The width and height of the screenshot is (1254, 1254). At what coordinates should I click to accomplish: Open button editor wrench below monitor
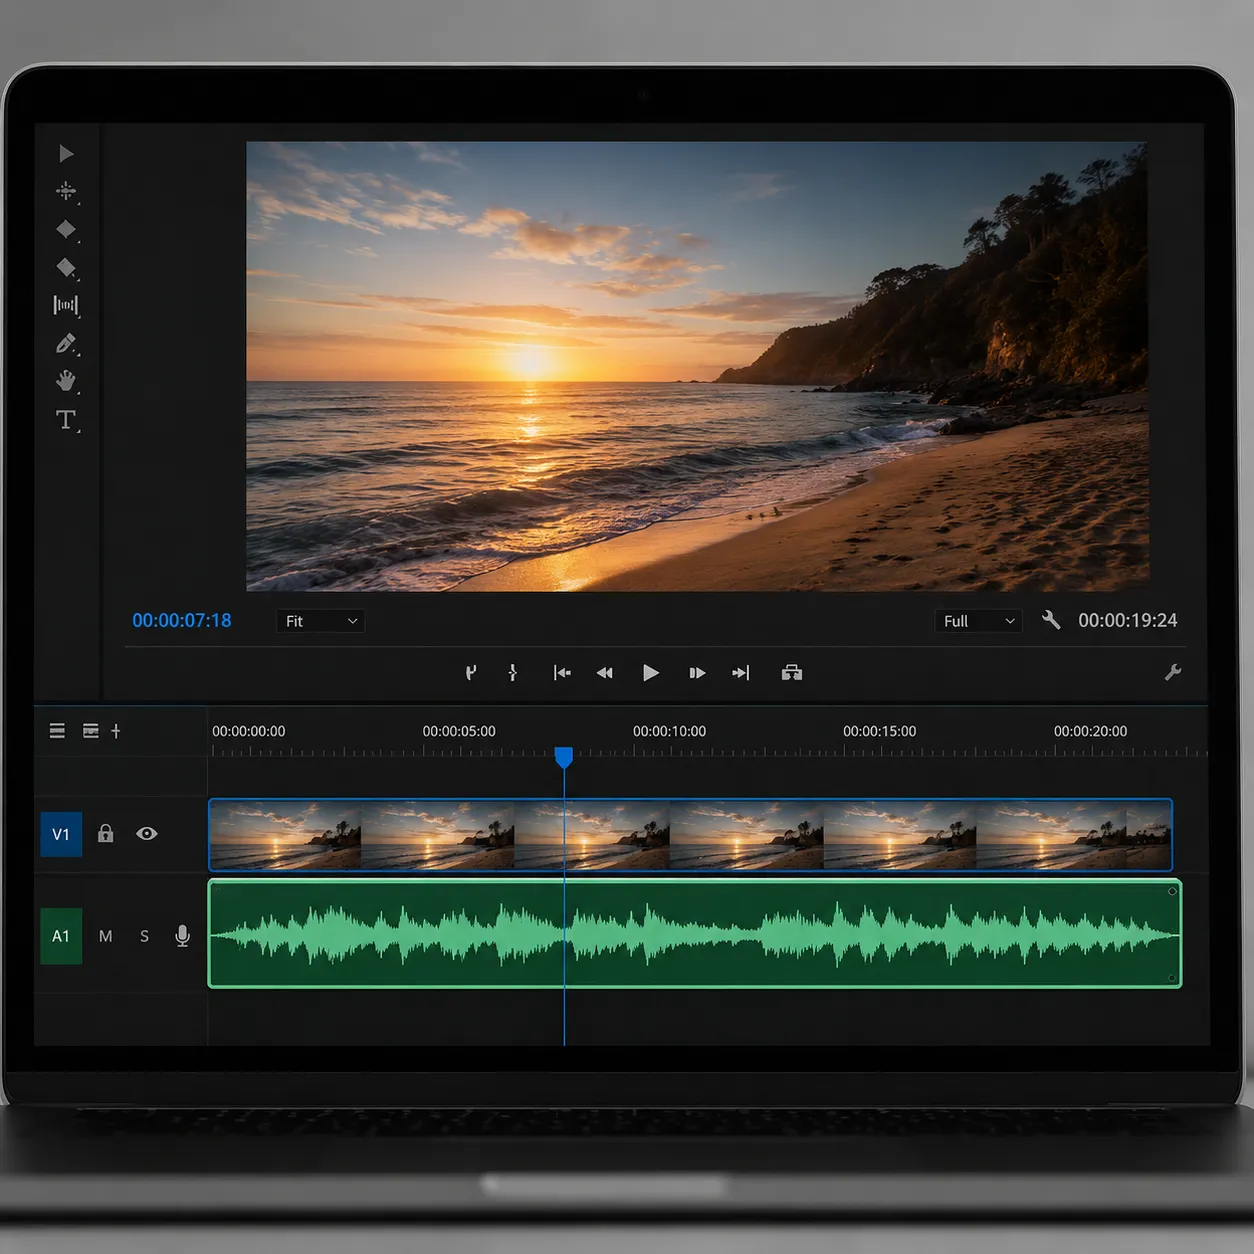1173,673
